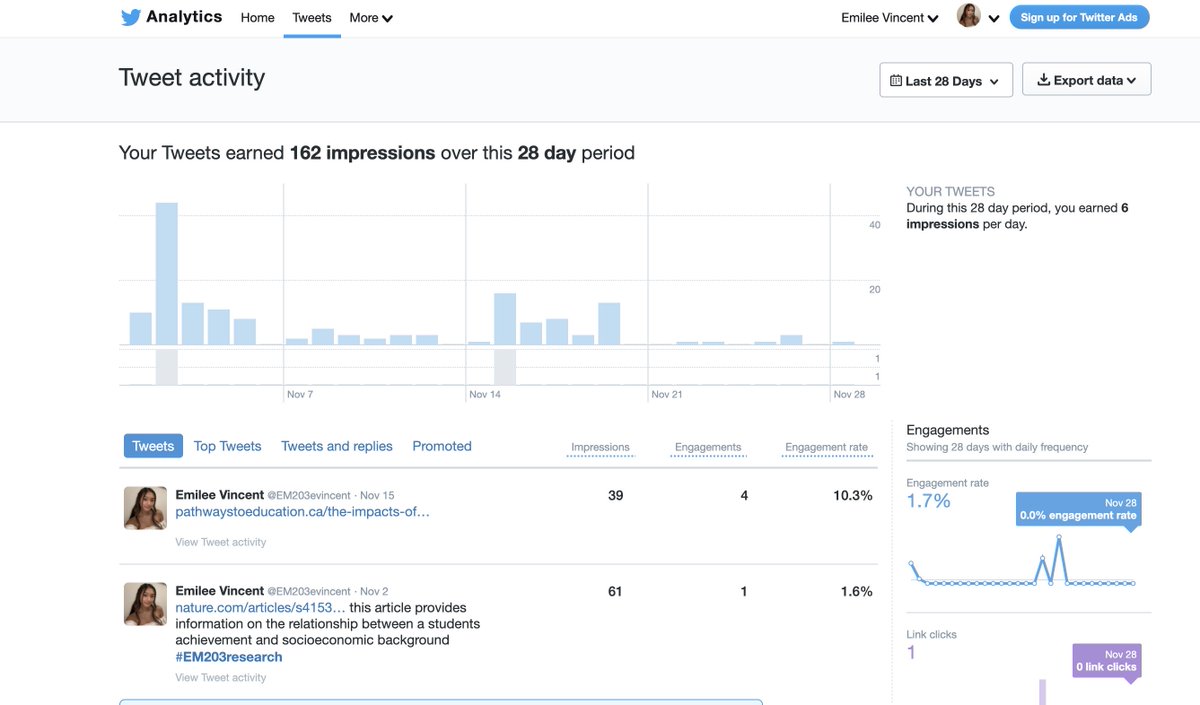Click calendar icon in Last 28 Days button
The image size is (1200, 705).
click(896, 81)
